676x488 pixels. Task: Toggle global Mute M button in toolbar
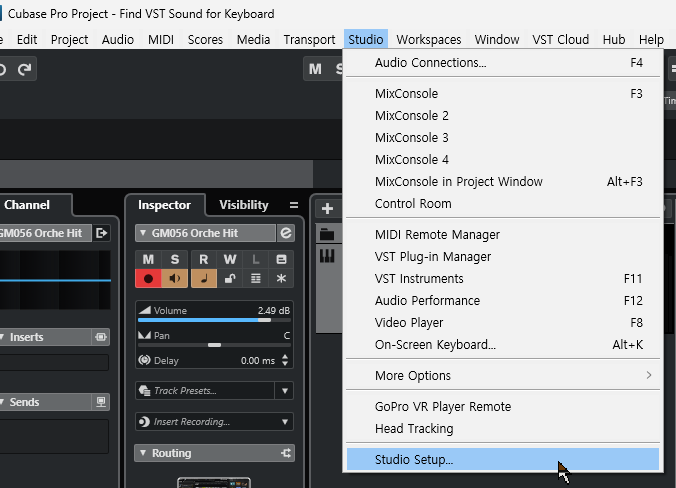click(x=315, y=69)
